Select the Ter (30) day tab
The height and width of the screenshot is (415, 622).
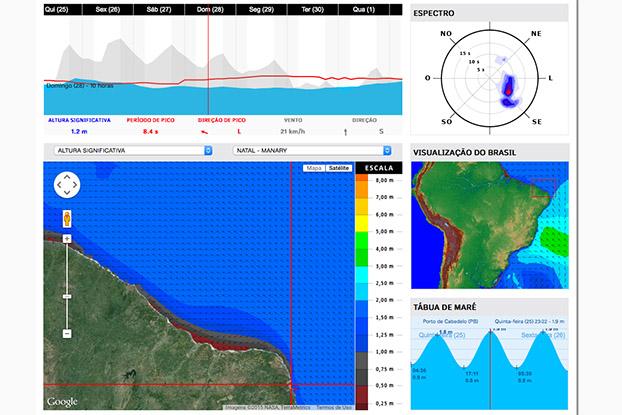click(312, 10)
